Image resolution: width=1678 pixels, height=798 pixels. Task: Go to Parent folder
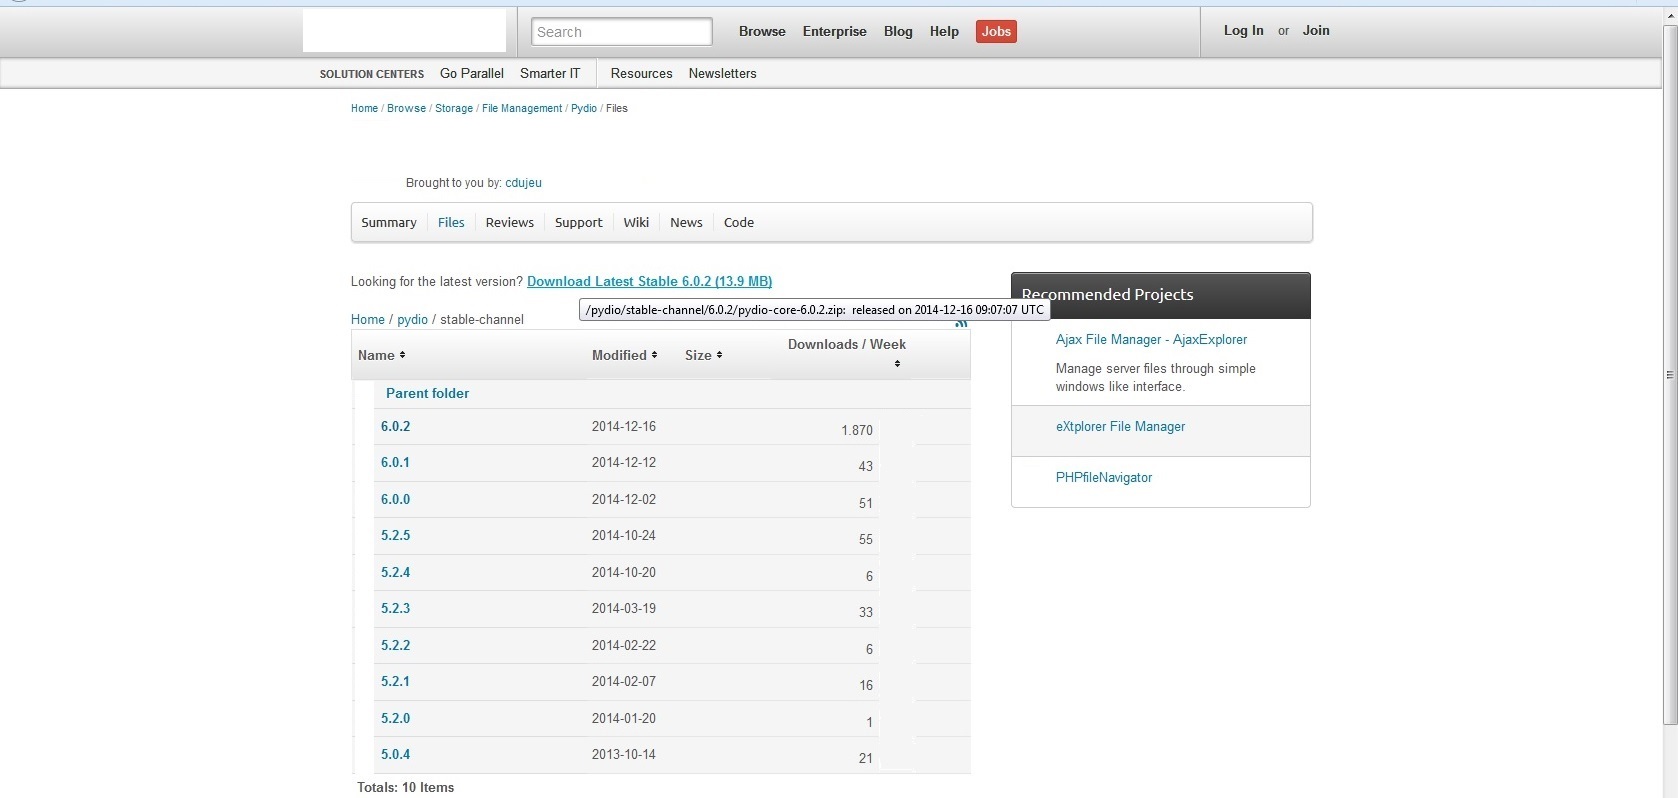427,394
